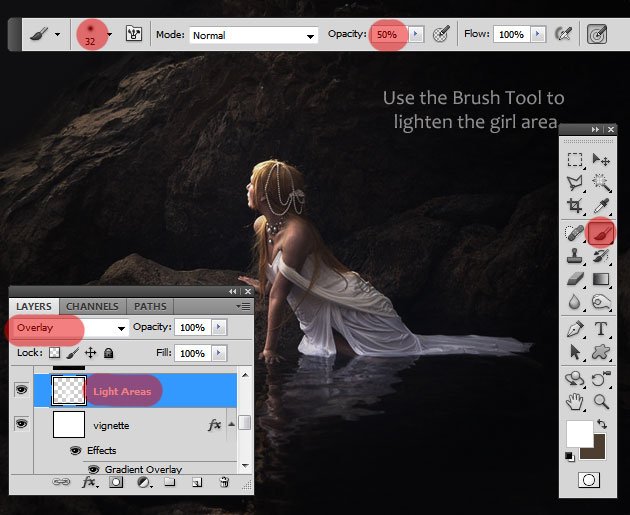Click the white foreground color swatch

click(x=579, y=433)
